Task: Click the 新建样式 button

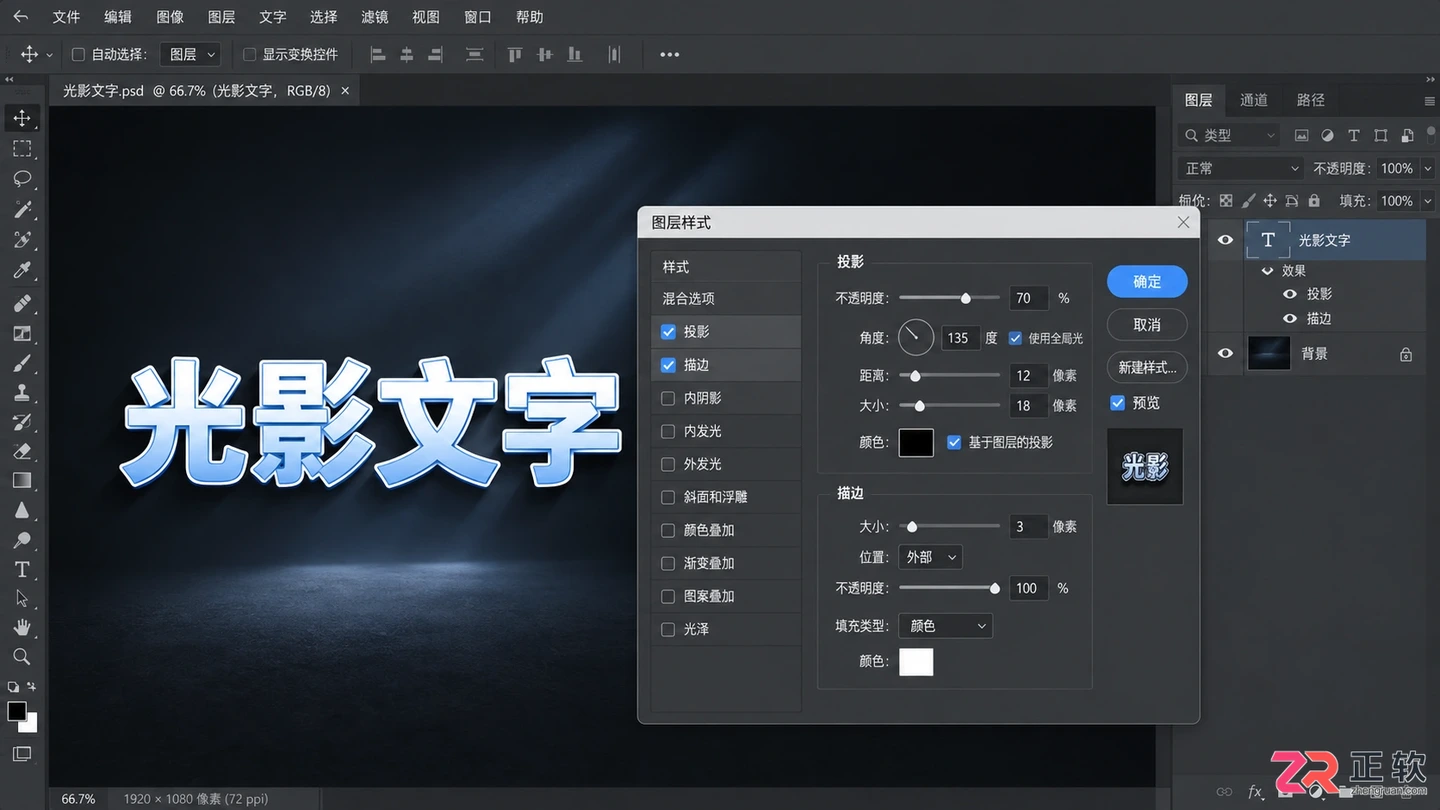Action: click(x=1147, y=368)
